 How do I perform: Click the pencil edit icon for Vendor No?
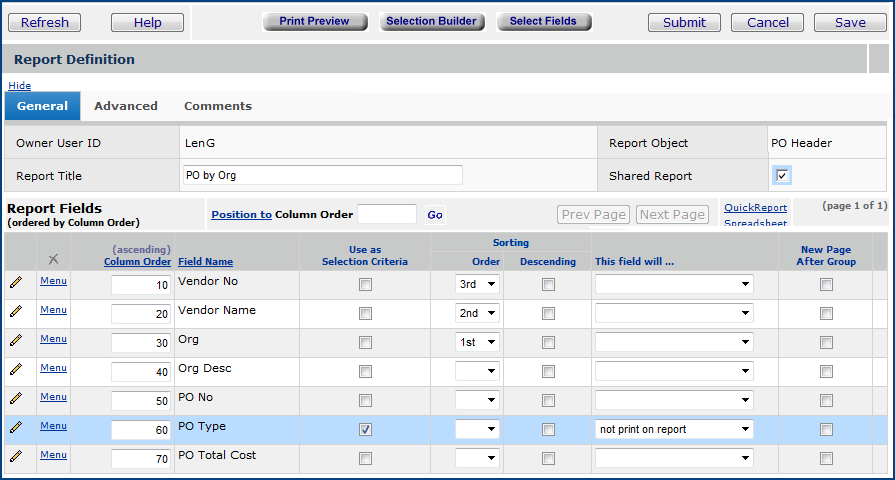tap(16, 283)
